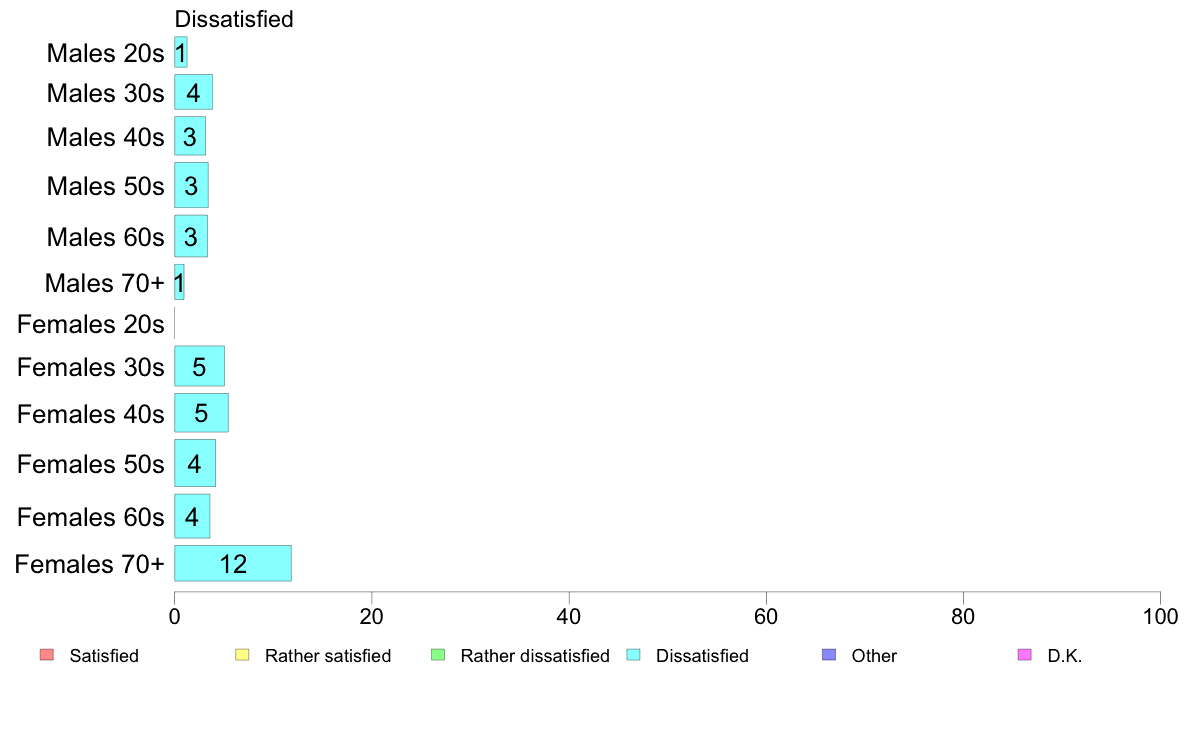Click the Rather dissatisfied legend text
The width and height of the screenshot is (1188, 736).
tap(535, 656)
